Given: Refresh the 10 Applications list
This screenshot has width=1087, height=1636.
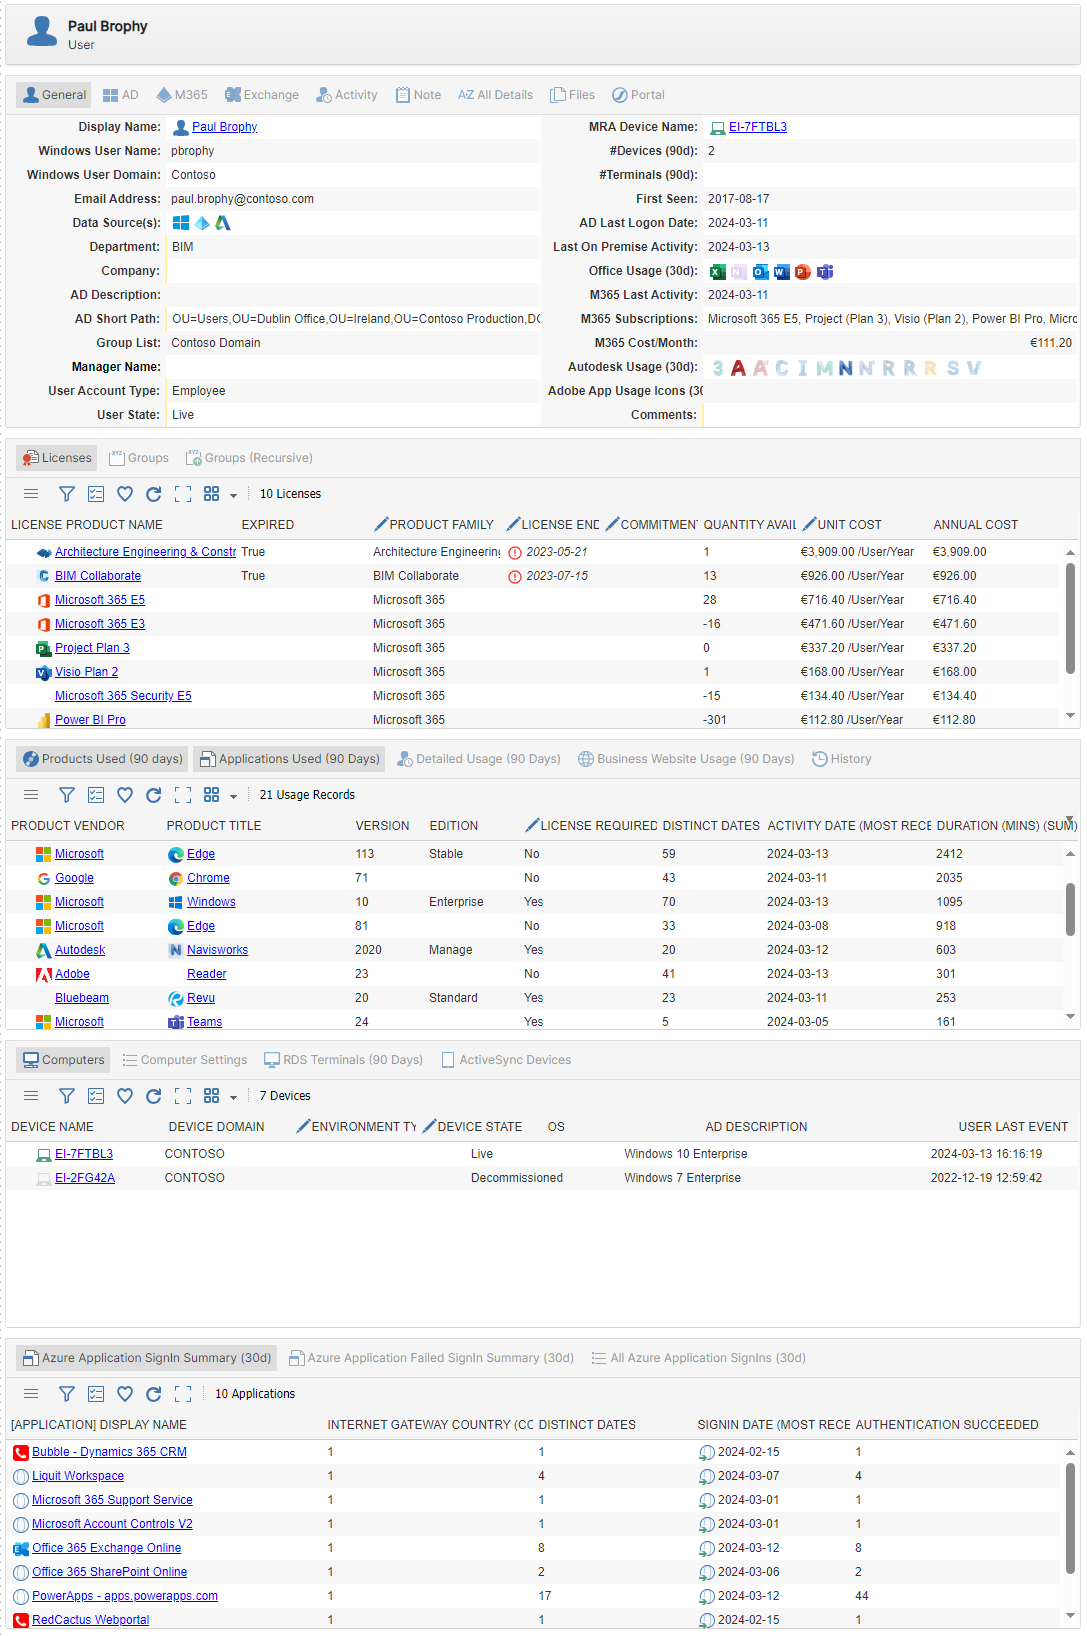Looking at the screenshot, I should (x=154, y=1394).
